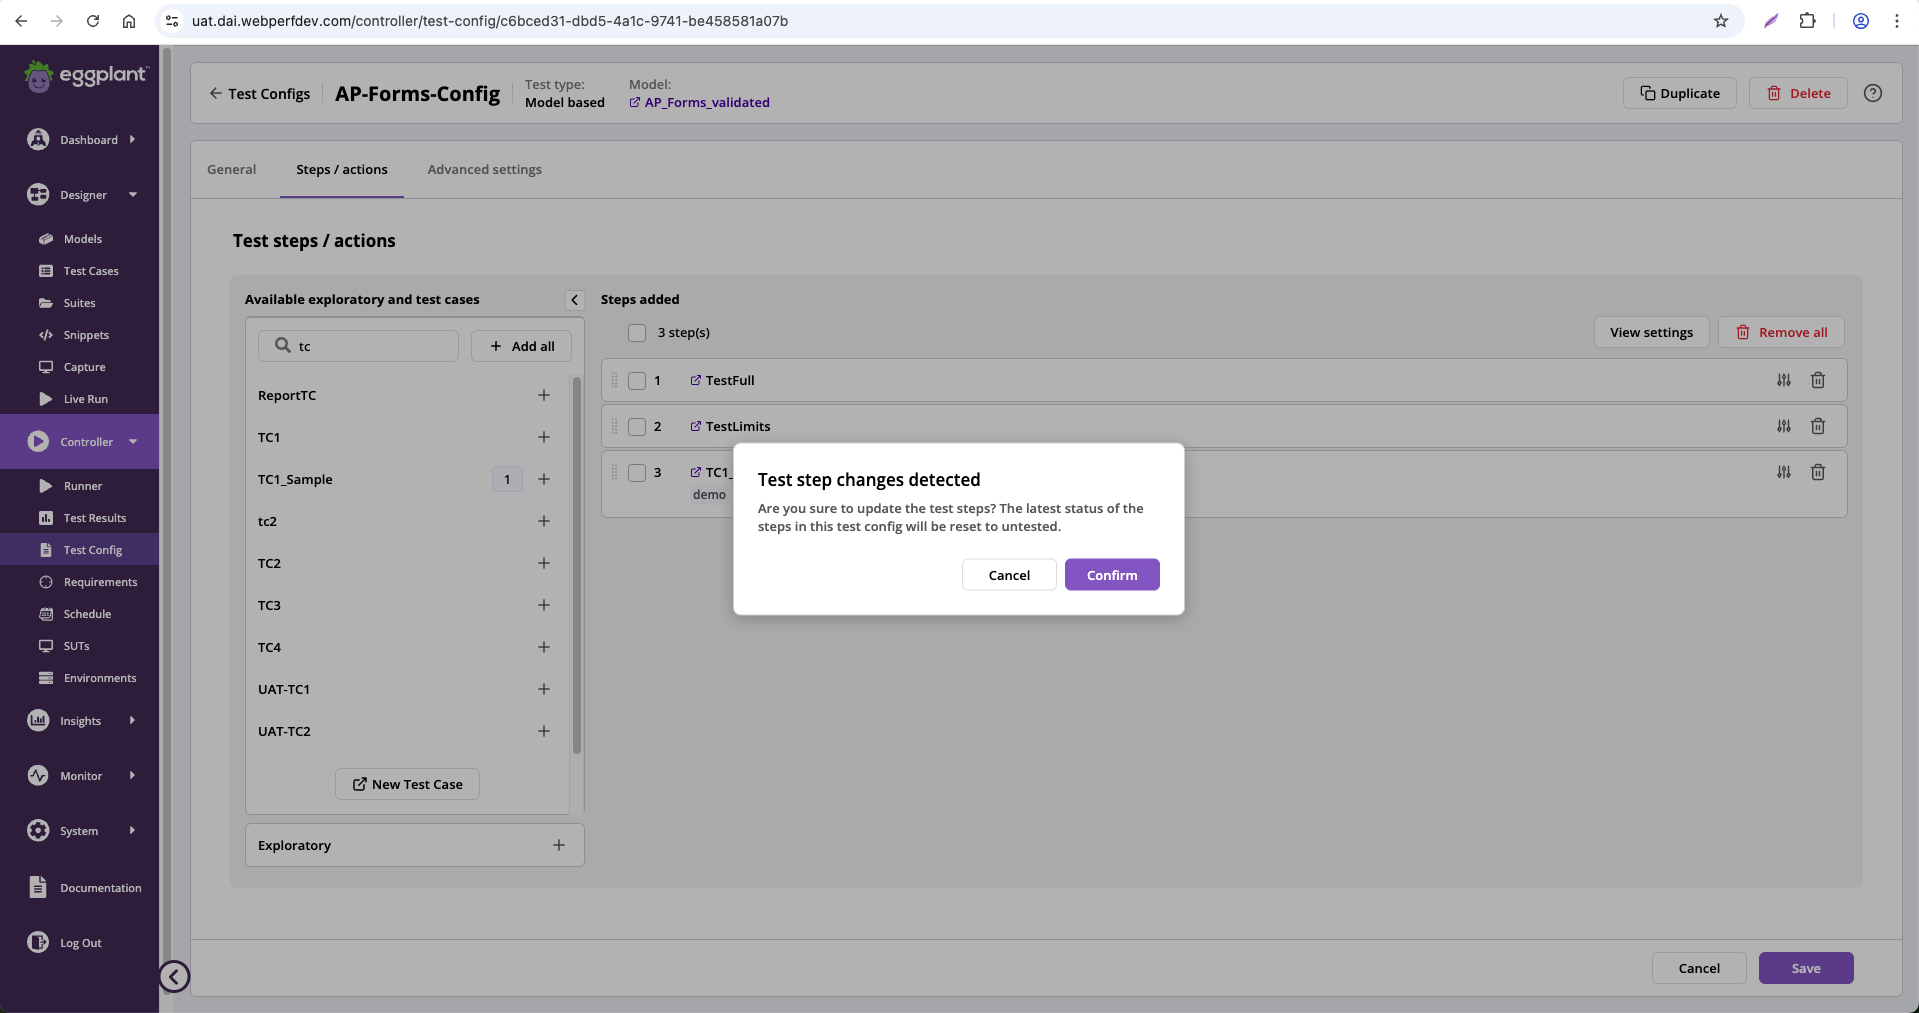Select the Steps / actions tab

point(342,170)
